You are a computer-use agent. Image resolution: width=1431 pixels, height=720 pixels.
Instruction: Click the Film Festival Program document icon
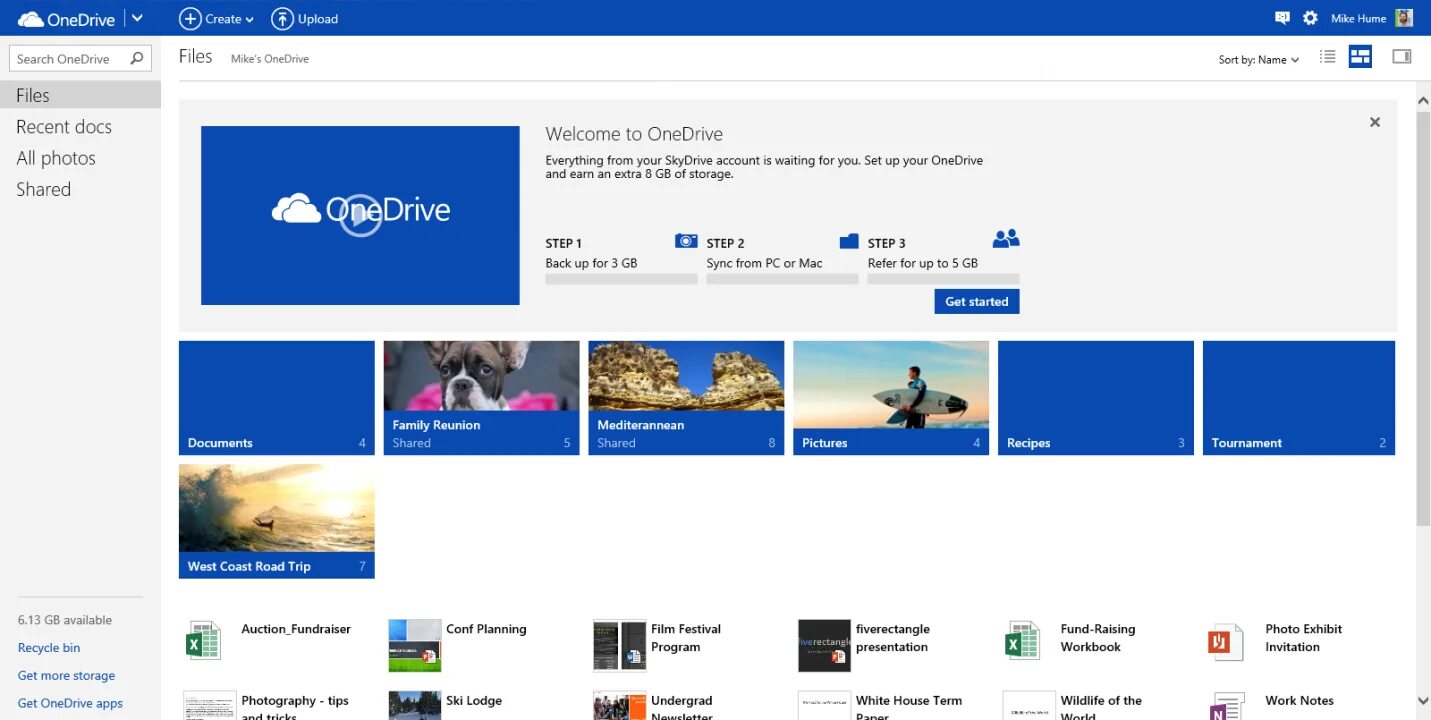(620, 645)
